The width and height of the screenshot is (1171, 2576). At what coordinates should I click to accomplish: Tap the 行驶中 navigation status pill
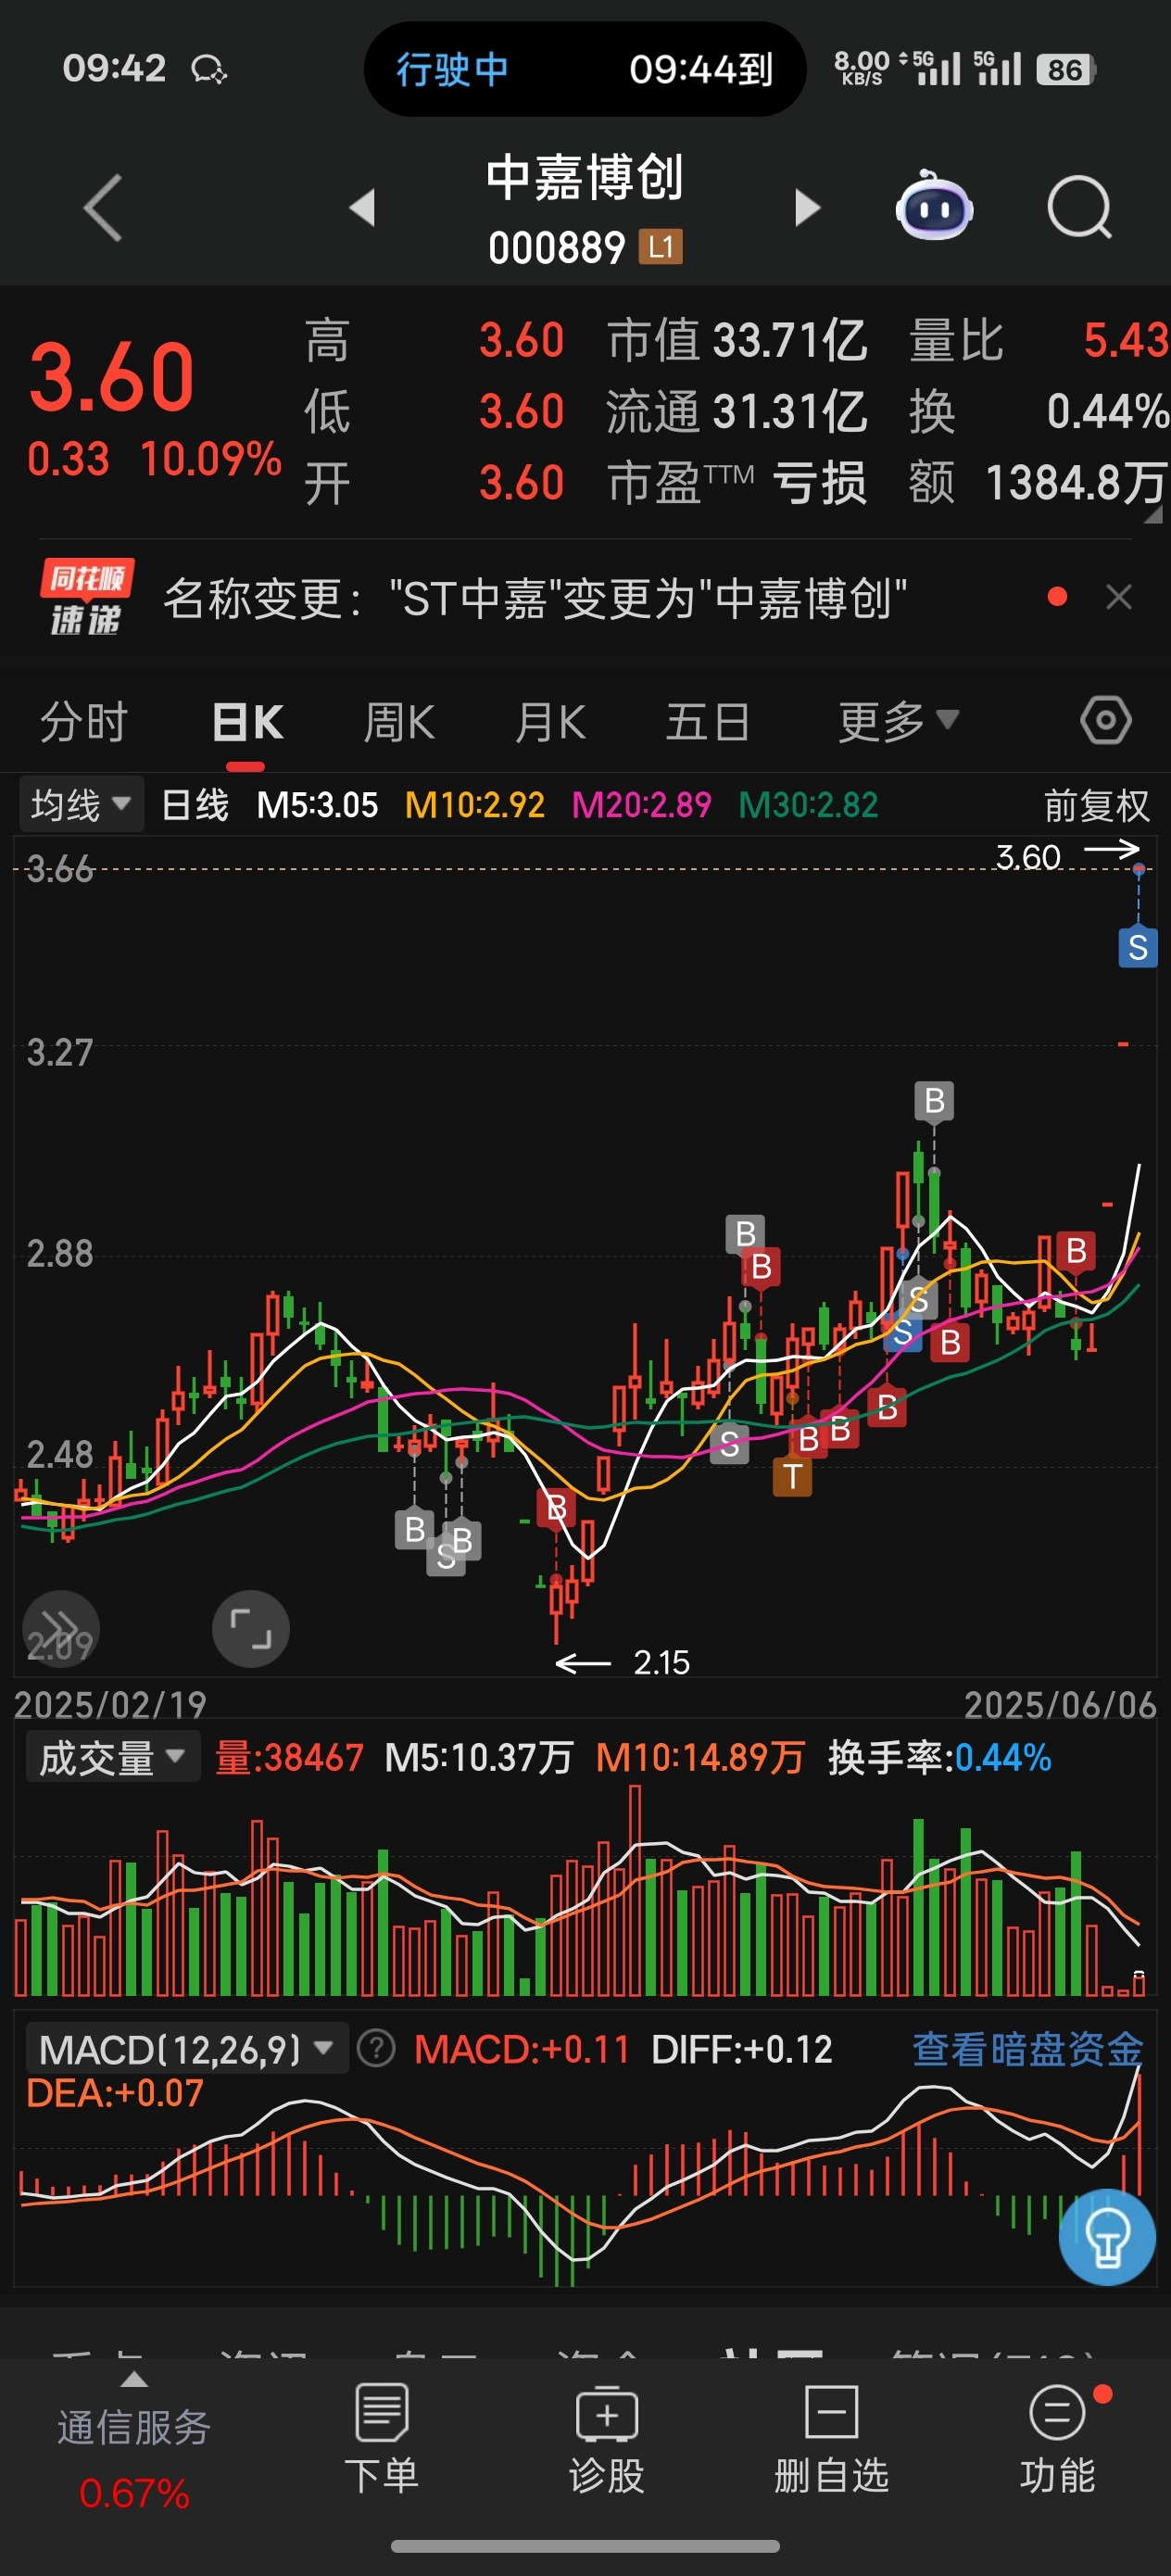tap(585, 69)
